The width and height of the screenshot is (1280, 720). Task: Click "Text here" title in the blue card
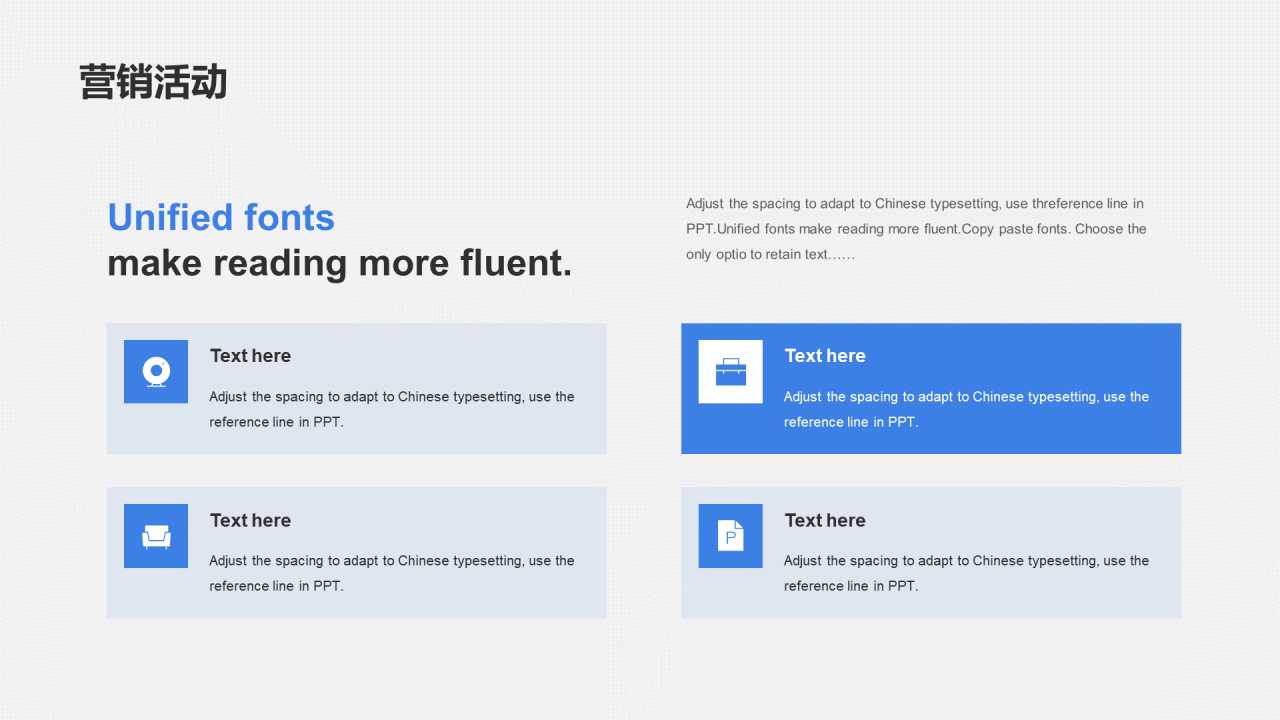coord(825,356)
